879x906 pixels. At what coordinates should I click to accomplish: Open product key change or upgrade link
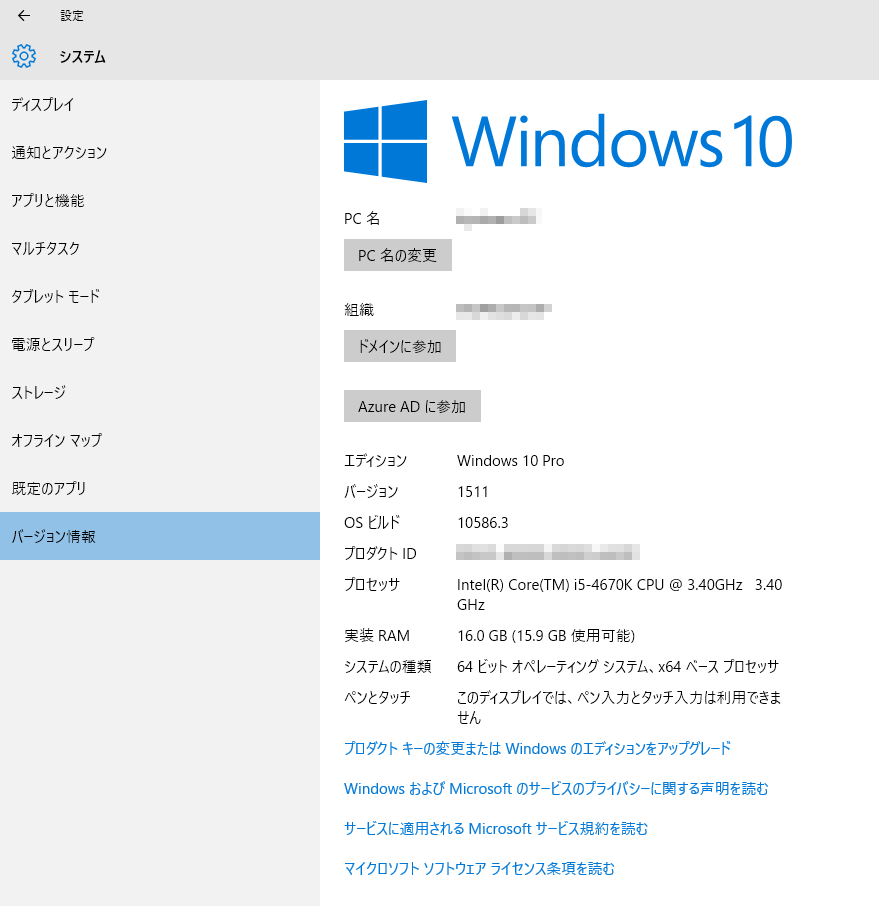(537, 748)
